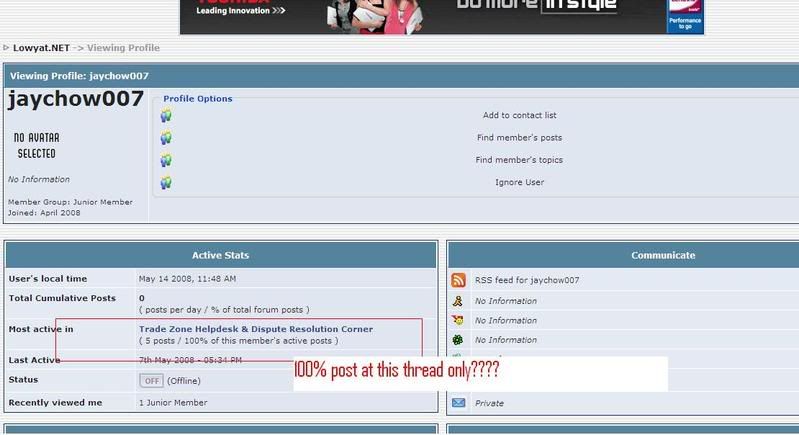The image size is (799, 435).
Task: Click the orange RSS feed icon
Action: (x=458, y=281)
